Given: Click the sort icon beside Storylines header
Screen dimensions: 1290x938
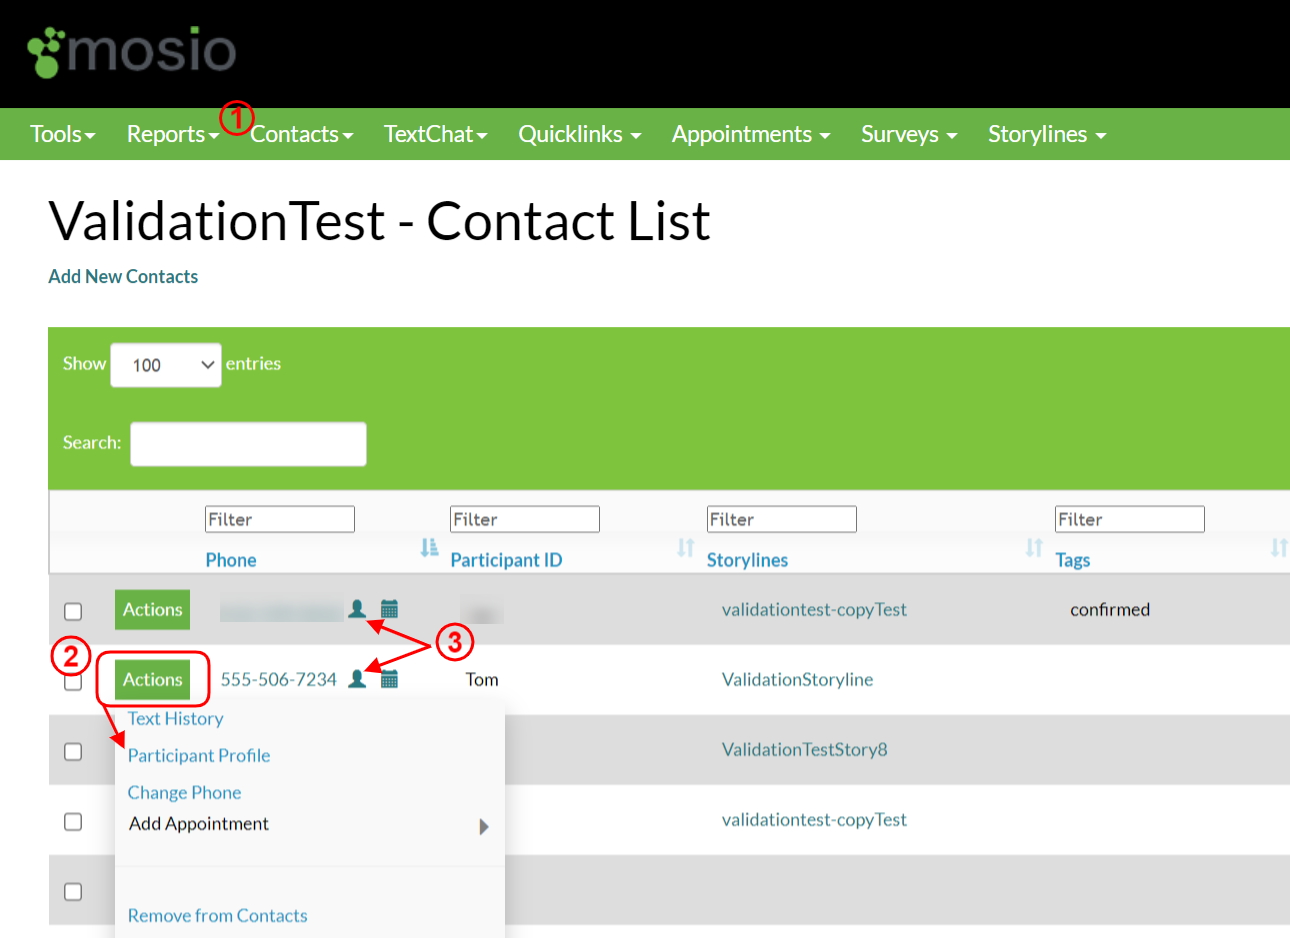Looking at the screenshot, I should (x=1031, y=547).
